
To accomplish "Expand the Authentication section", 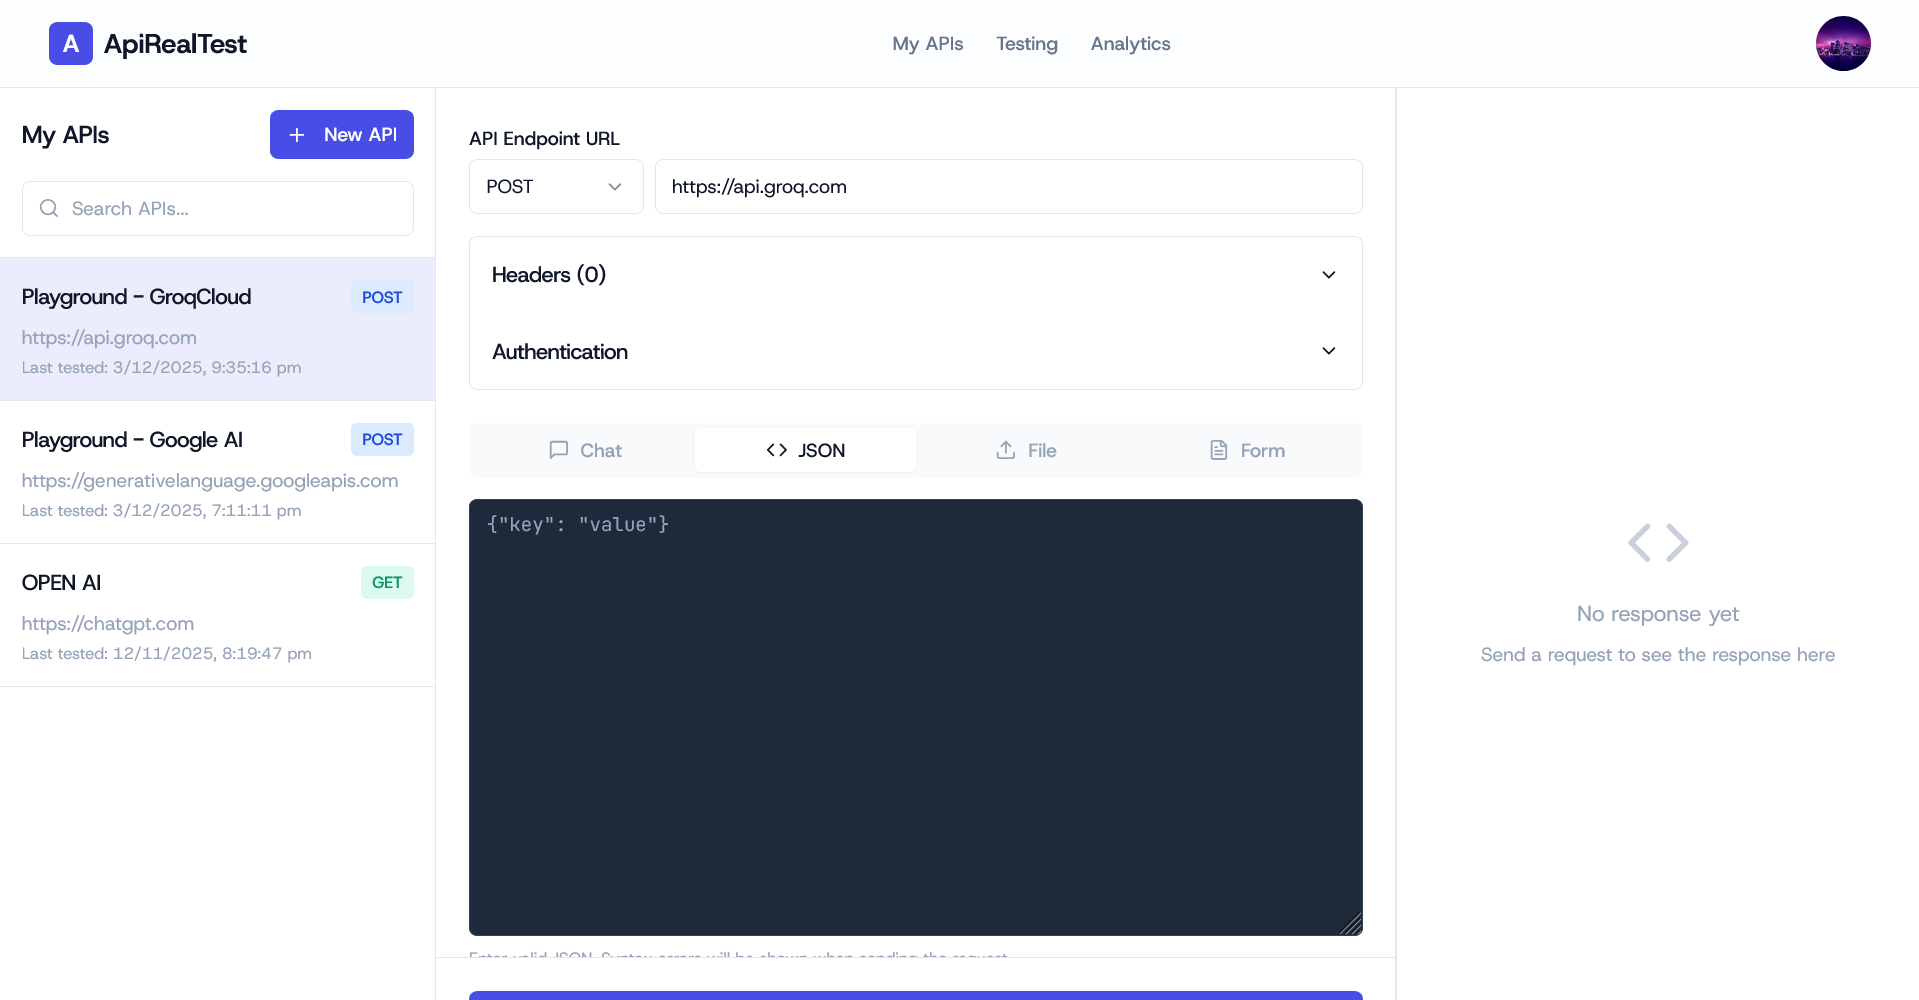I will coord(915,351).
